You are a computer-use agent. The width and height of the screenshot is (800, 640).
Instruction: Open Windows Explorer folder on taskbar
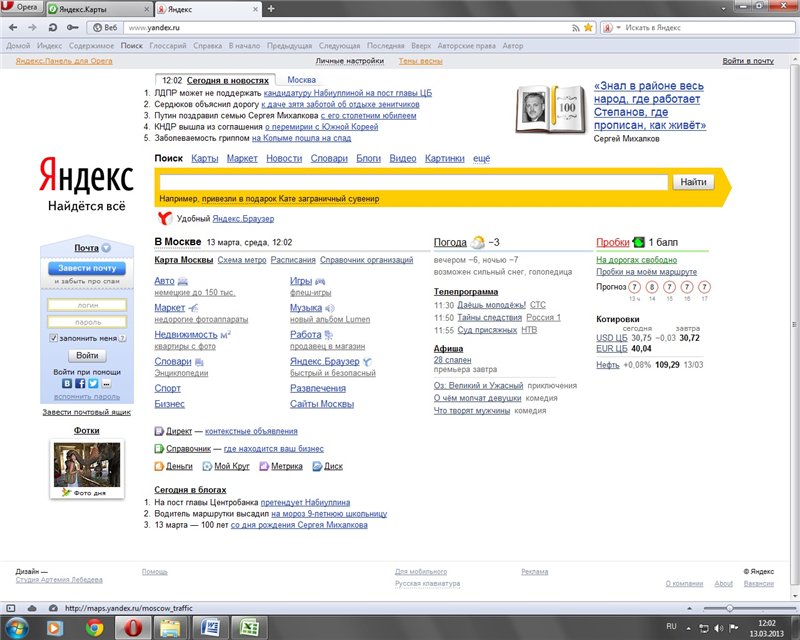click(170, 627)
